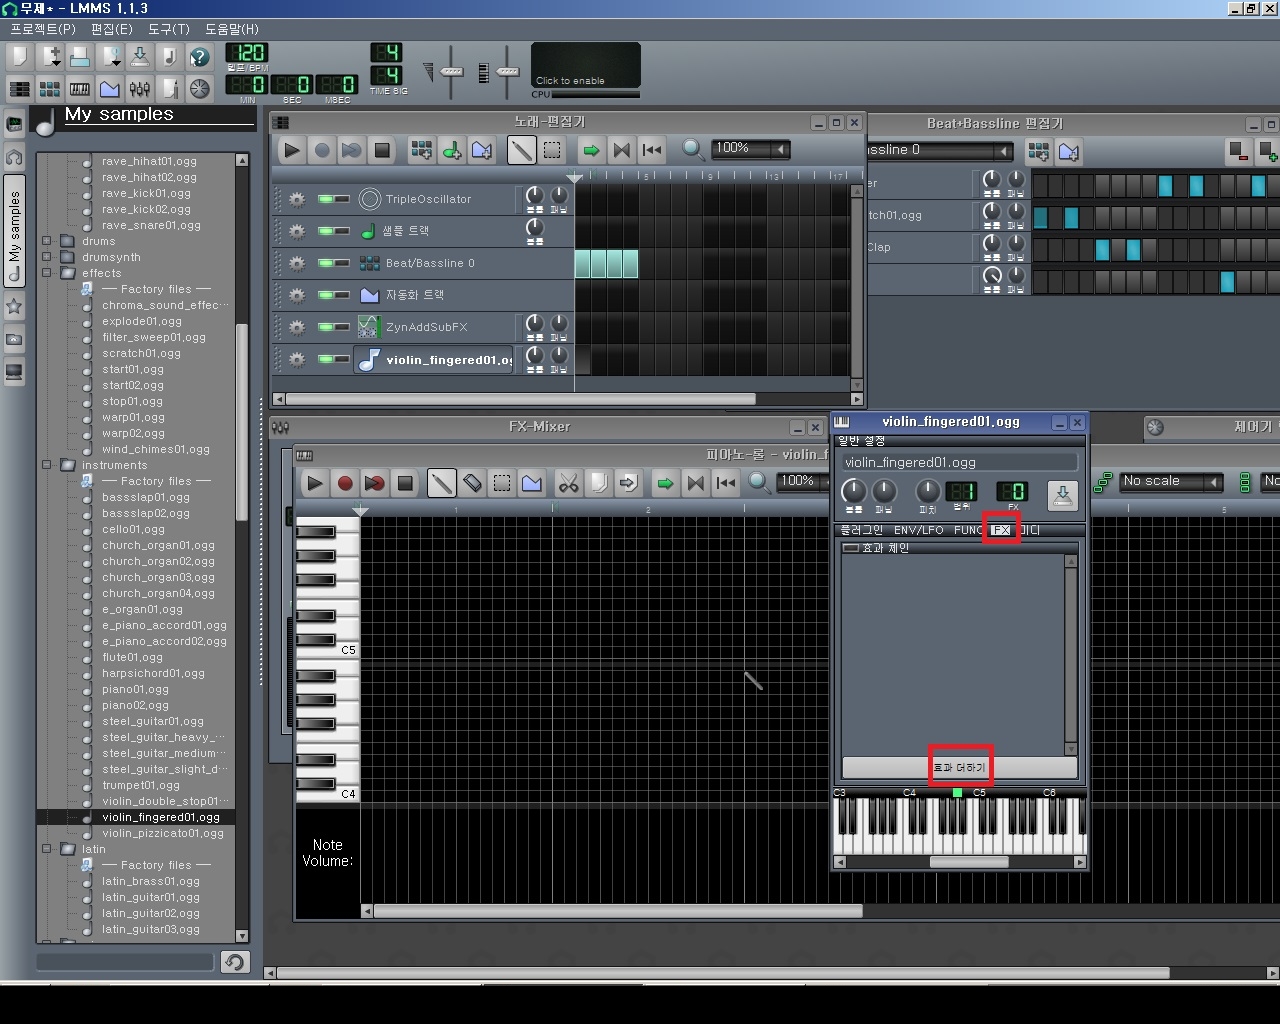Screen dimensions: 1280x1024
Task: Add beat/bassline track in Song Editor
Action: pyautogui.click(x=421, y=150)
